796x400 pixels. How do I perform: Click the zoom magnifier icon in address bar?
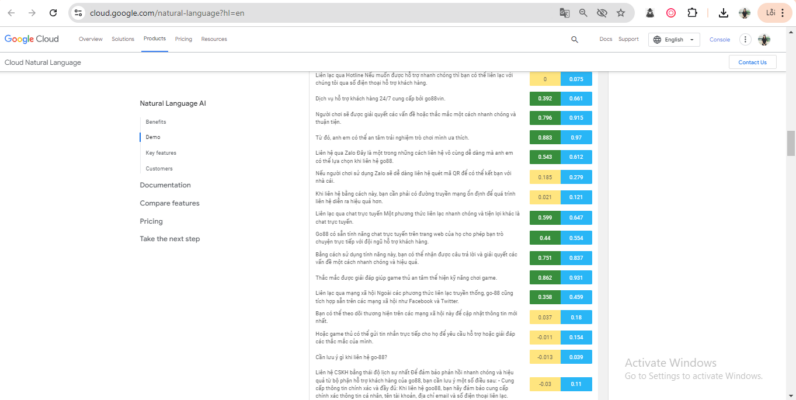pyautogui.click(x=583, y=13)
